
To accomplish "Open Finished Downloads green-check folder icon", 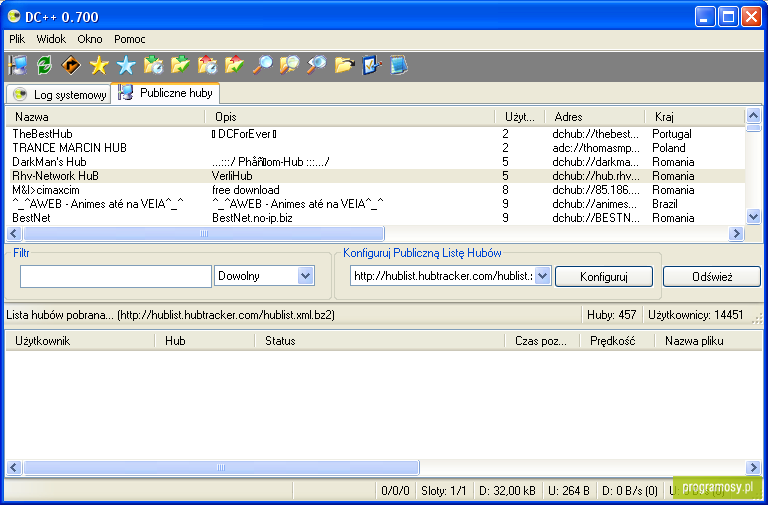I will coord(180,65).
